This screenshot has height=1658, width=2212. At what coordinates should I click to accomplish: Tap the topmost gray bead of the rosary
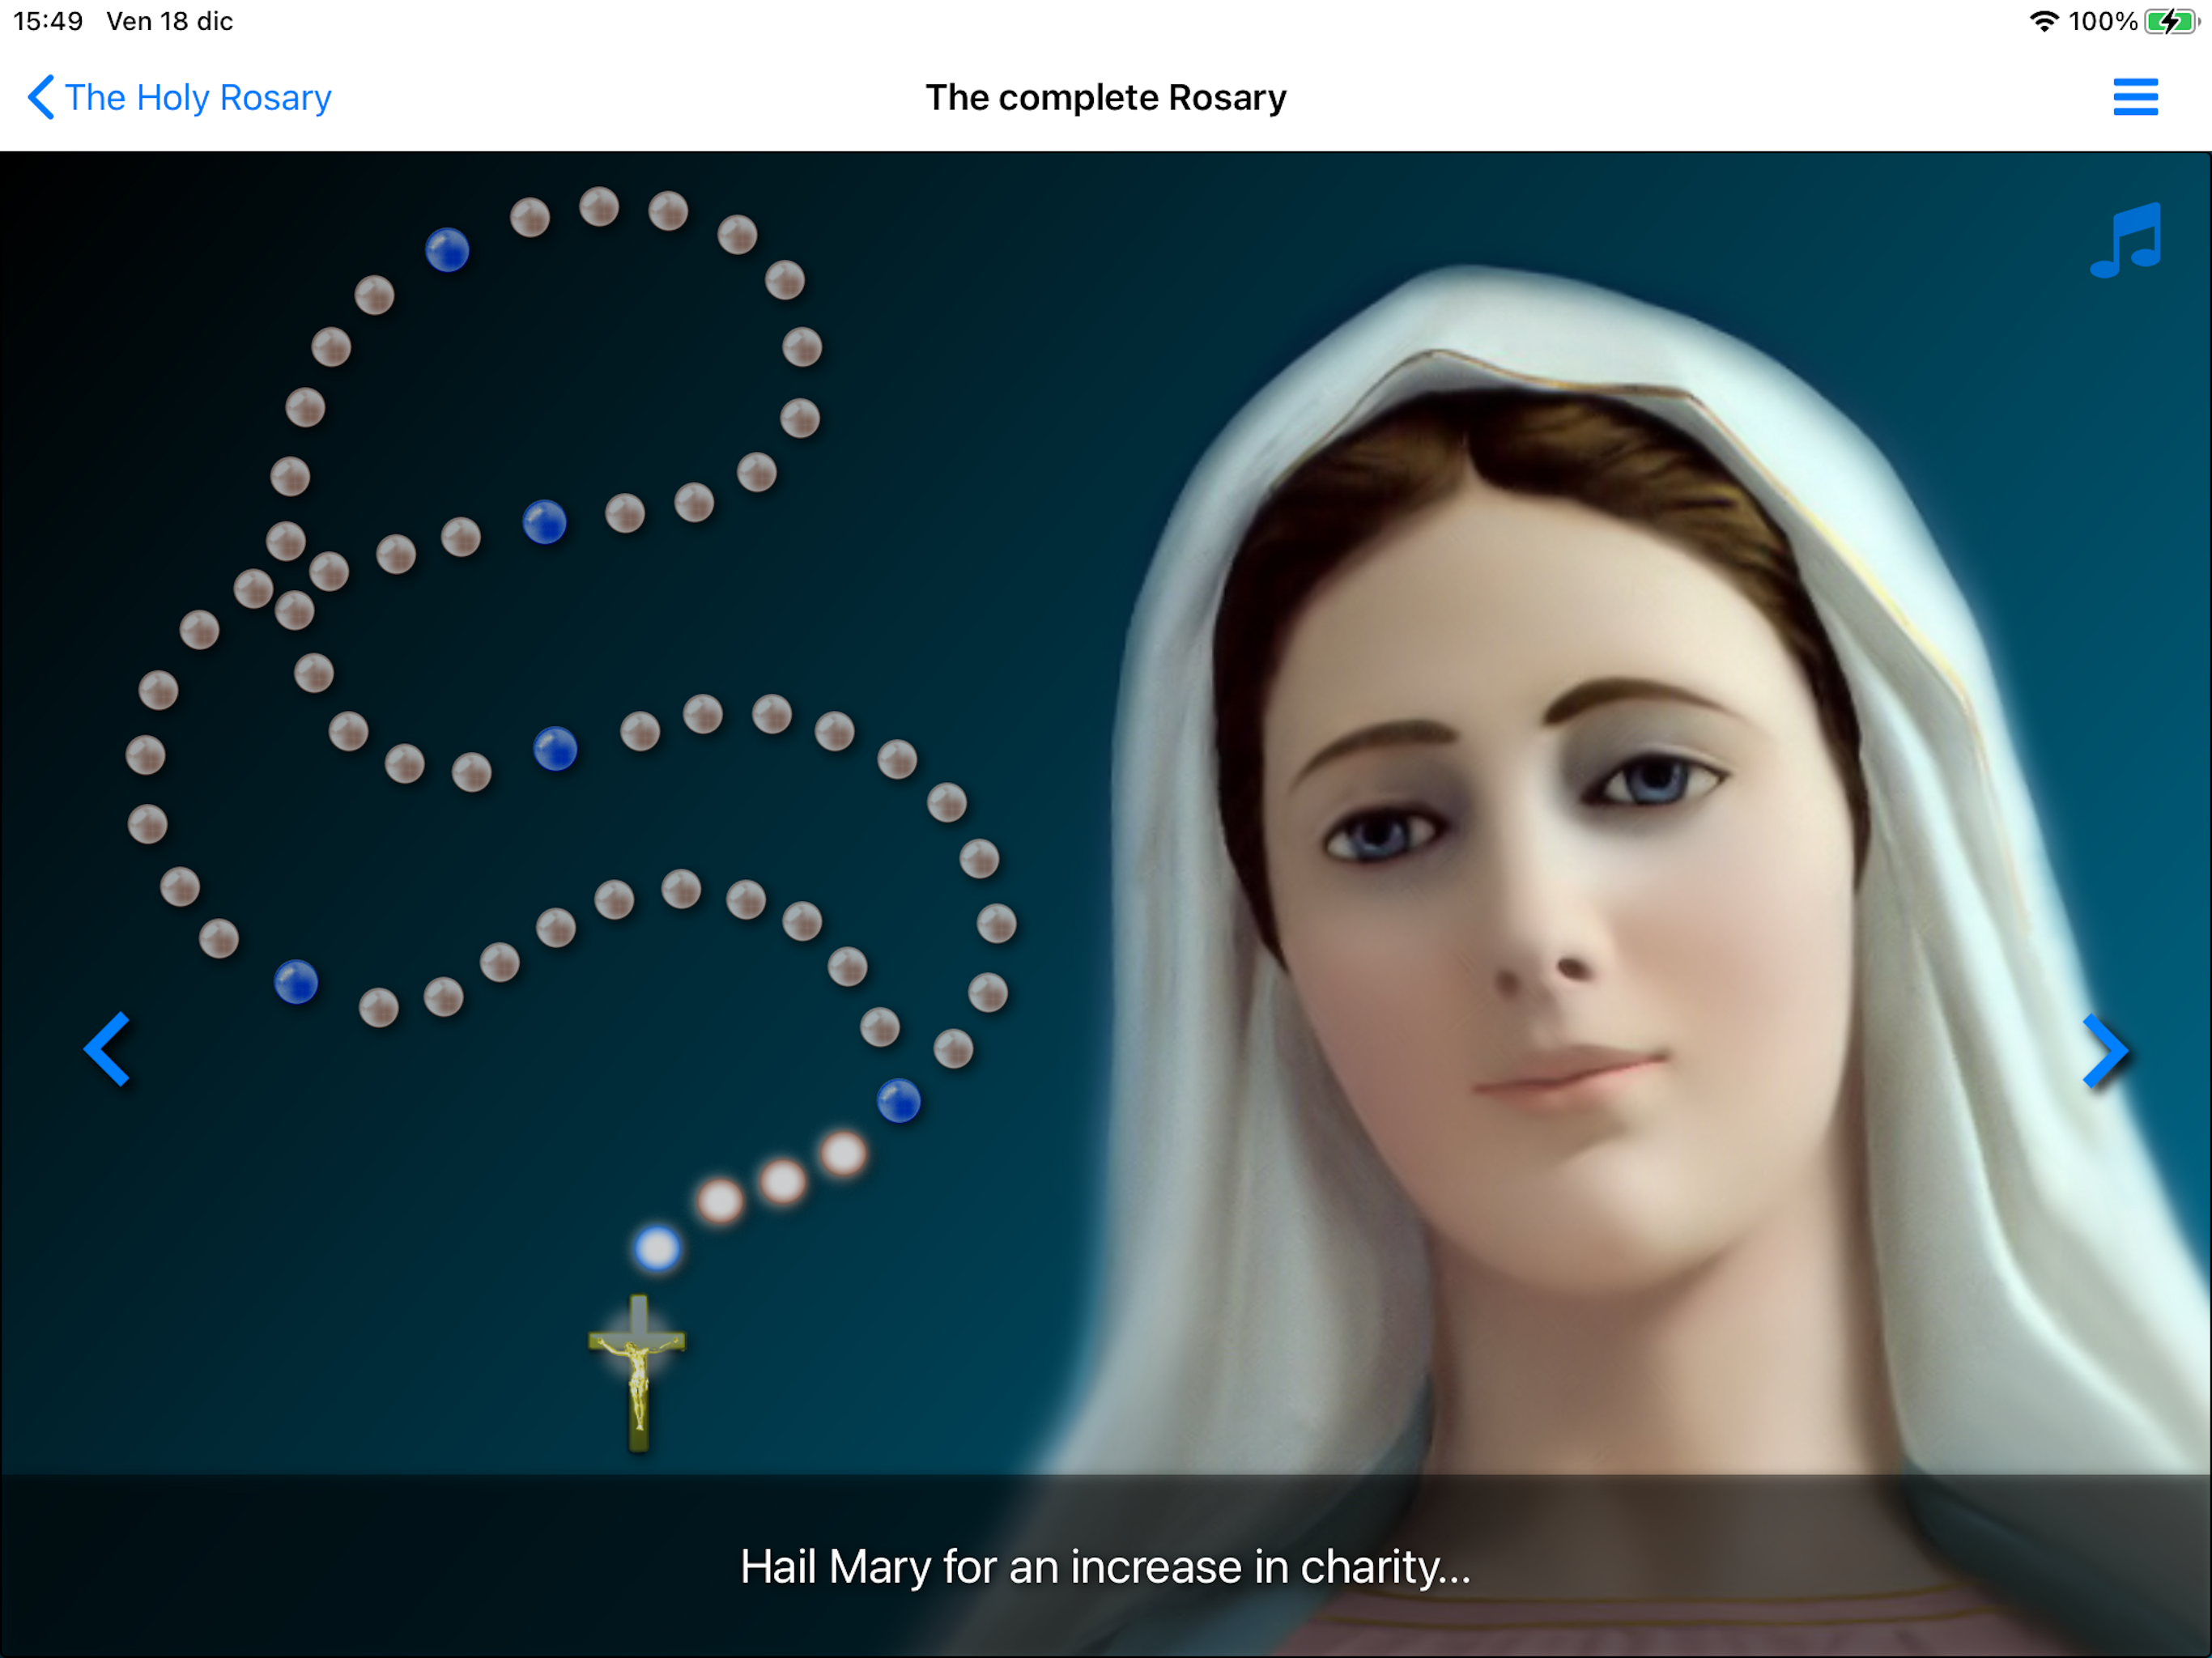pos(599,207)
